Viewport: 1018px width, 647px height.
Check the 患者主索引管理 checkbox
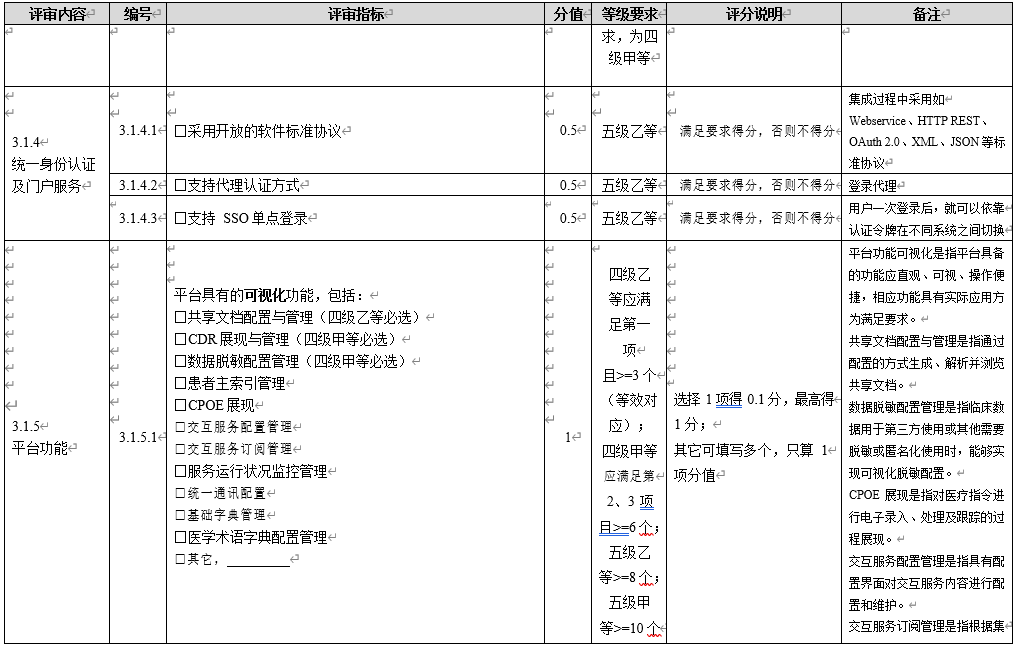point(180,384)
